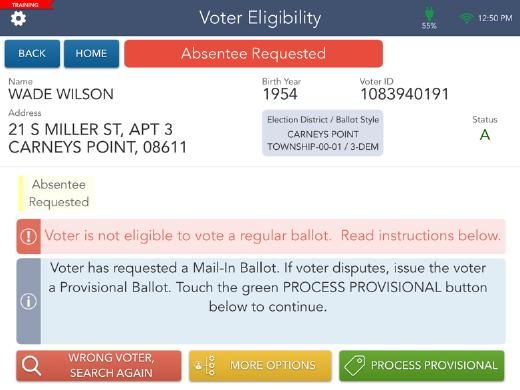This screenshot has height=390, width=520.
Task: Choose Wrong Voter, Search Again
Action: pos(99,366)
